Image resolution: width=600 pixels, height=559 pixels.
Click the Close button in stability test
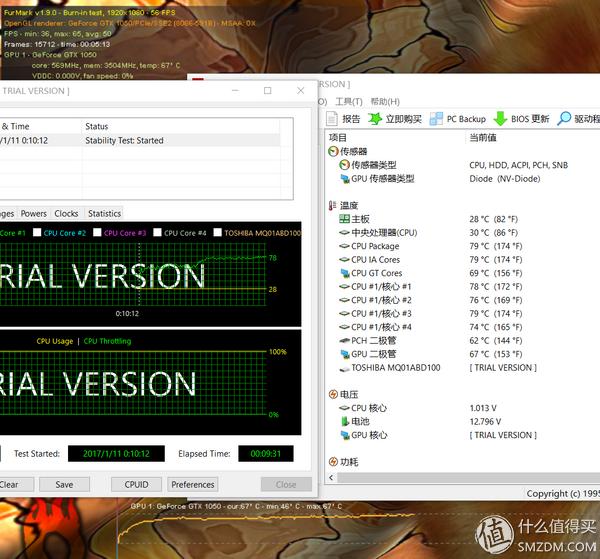286,484
